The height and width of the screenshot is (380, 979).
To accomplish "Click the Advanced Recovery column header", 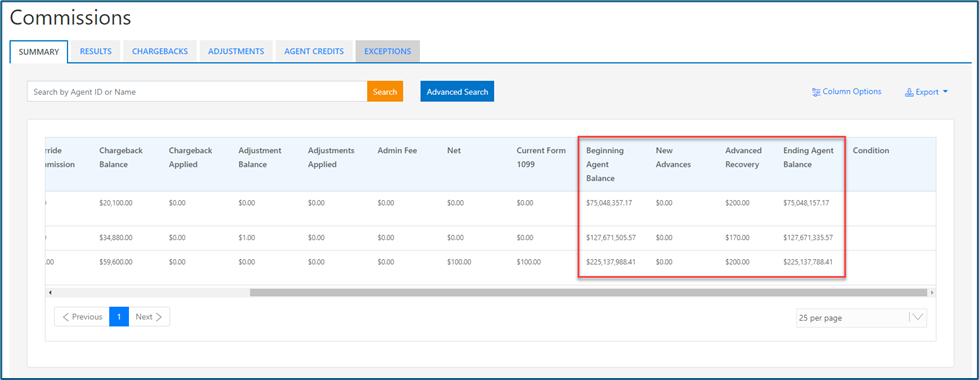I will (744, 157).
